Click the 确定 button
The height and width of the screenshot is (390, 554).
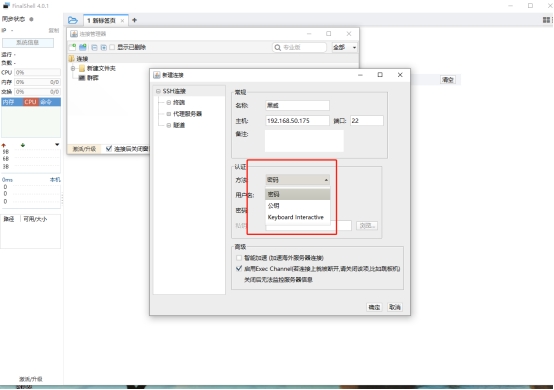click(374, 307)
